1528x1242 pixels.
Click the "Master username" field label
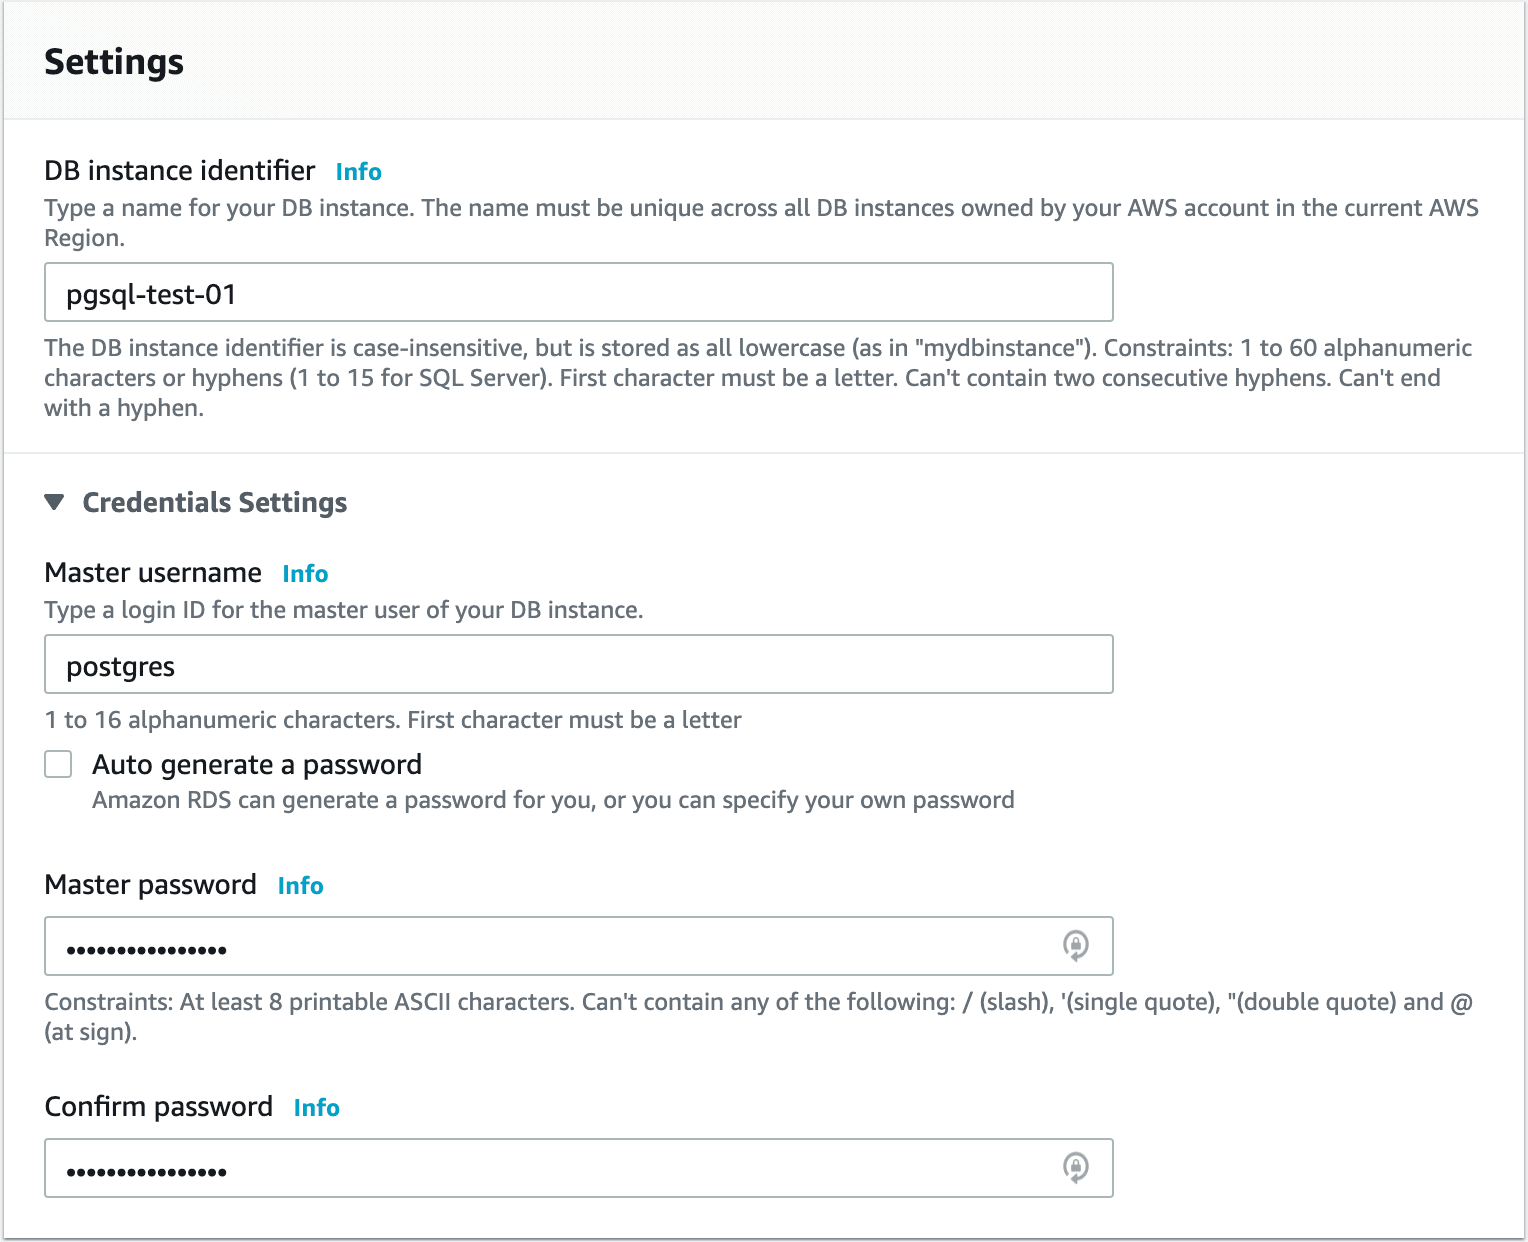point(153,573)
